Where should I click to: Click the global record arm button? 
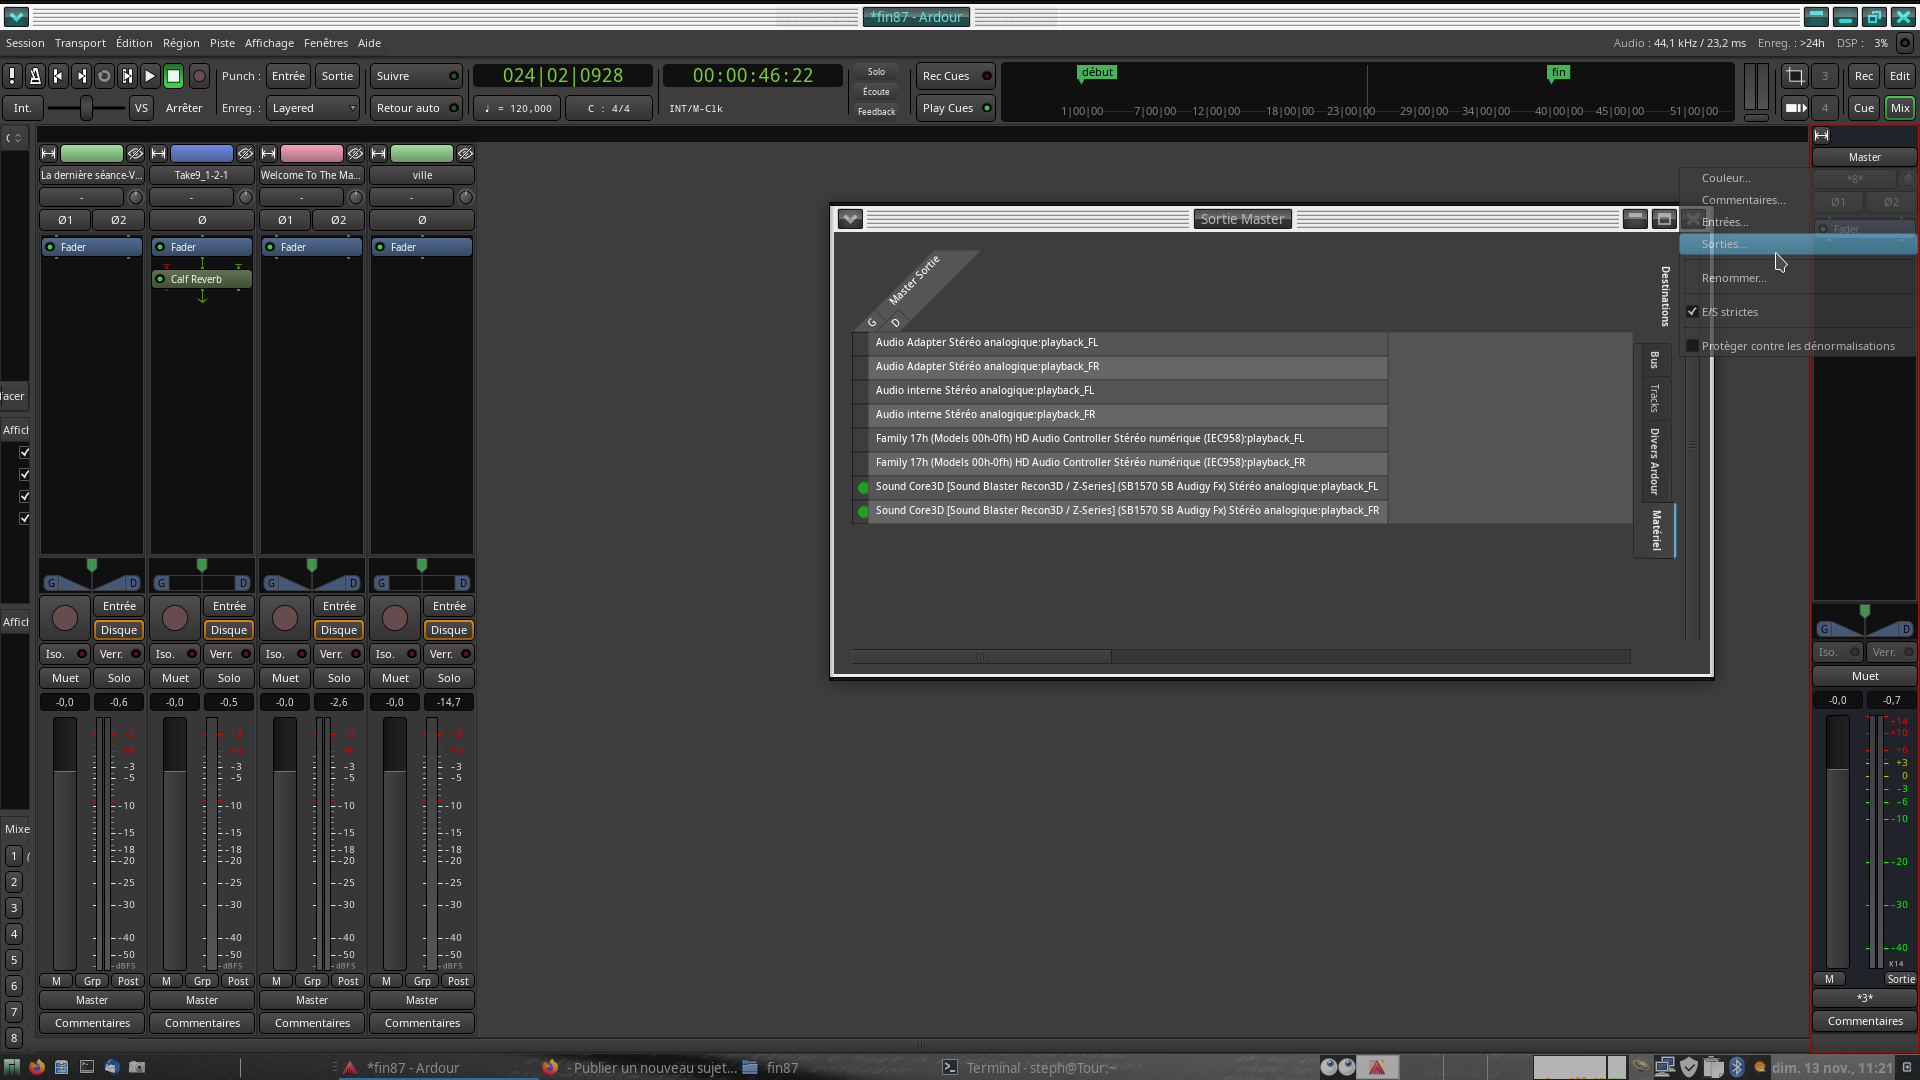[x=199, y=76]
